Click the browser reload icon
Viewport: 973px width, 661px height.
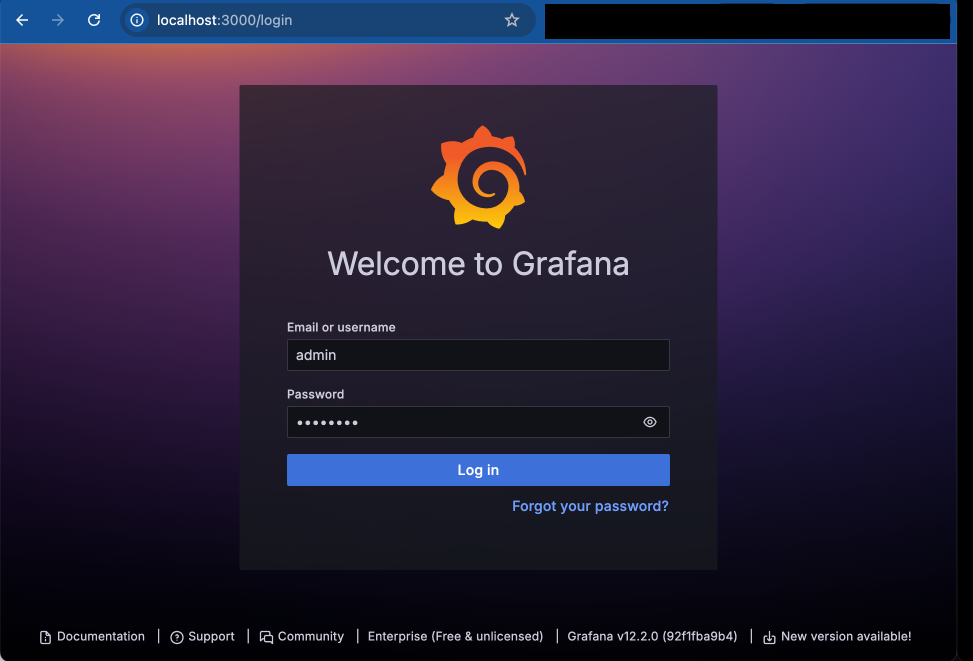pos(93,19)
